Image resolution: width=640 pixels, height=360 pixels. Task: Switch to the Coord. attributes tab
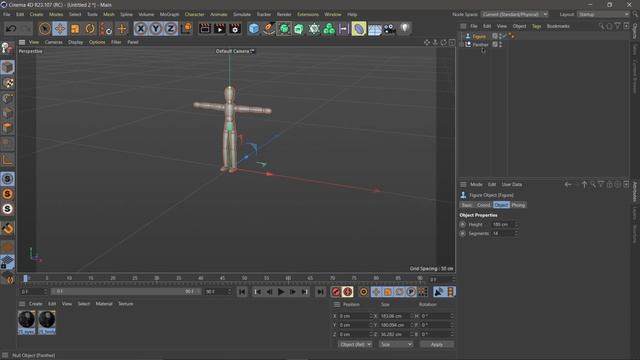coord(484,205)
